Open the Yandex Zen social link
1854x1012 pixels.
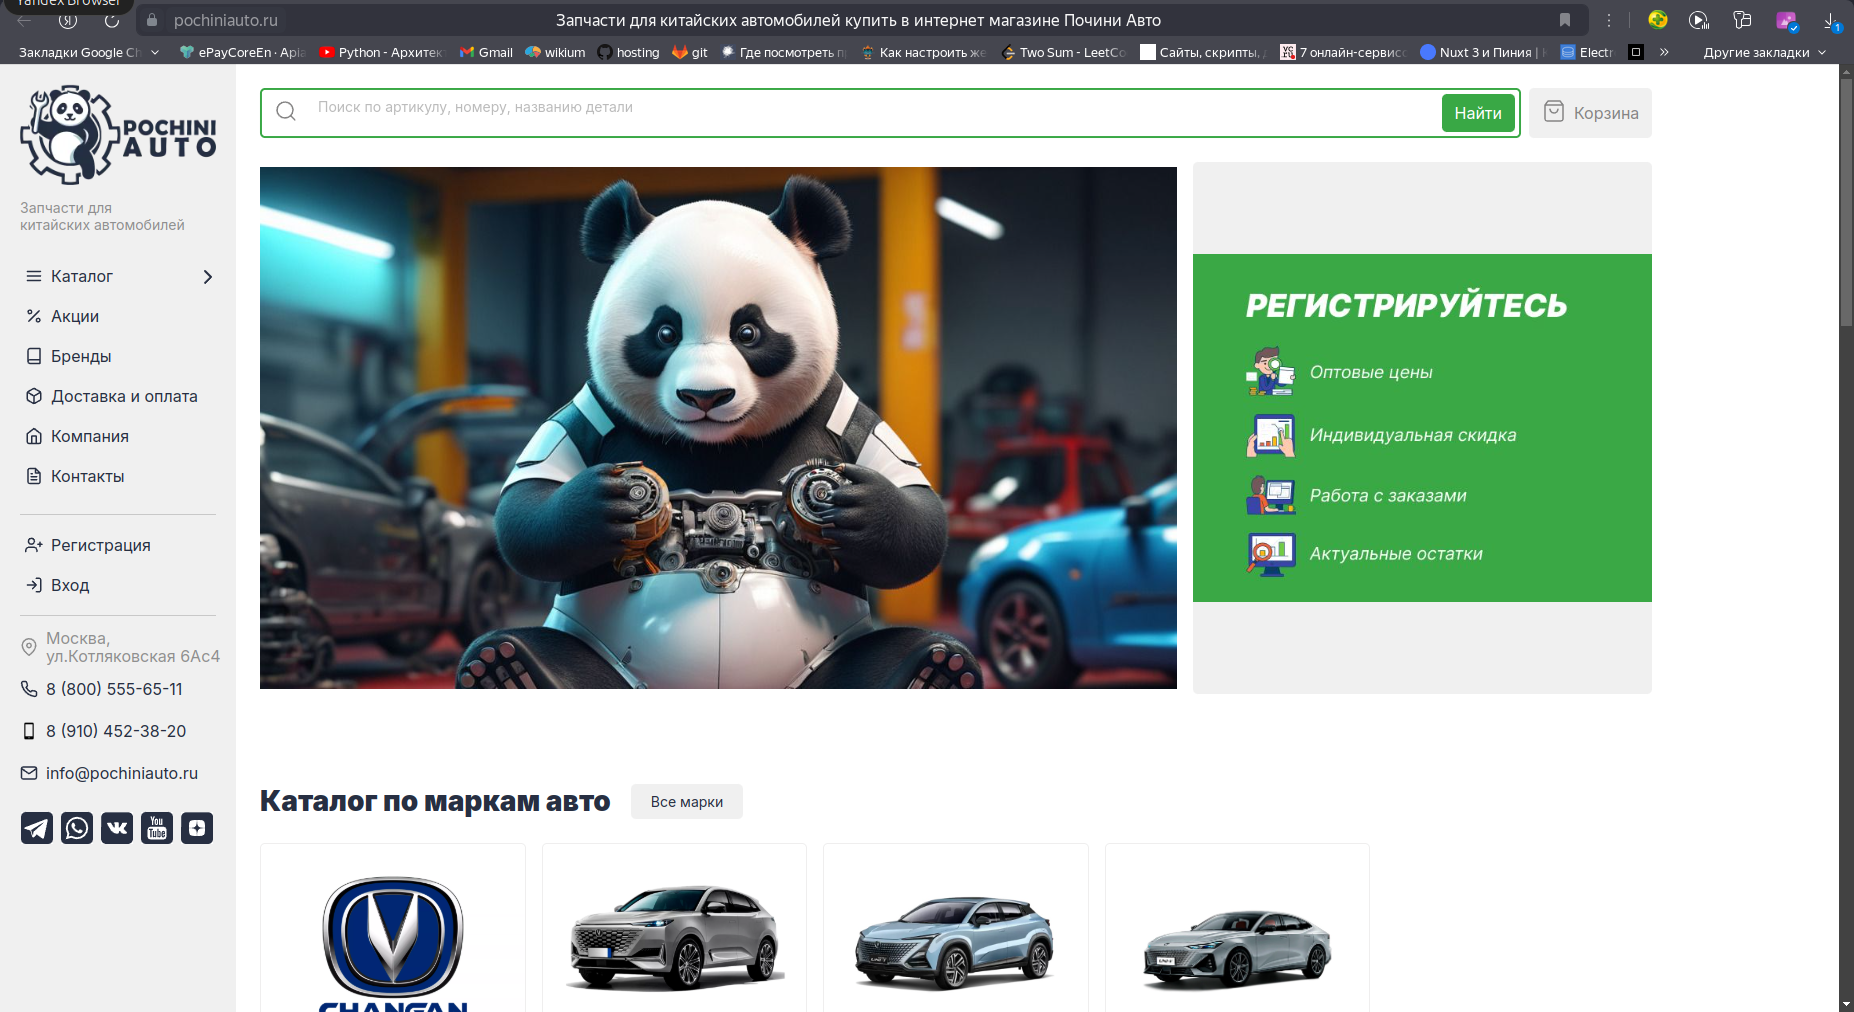(x=197, y=828)
